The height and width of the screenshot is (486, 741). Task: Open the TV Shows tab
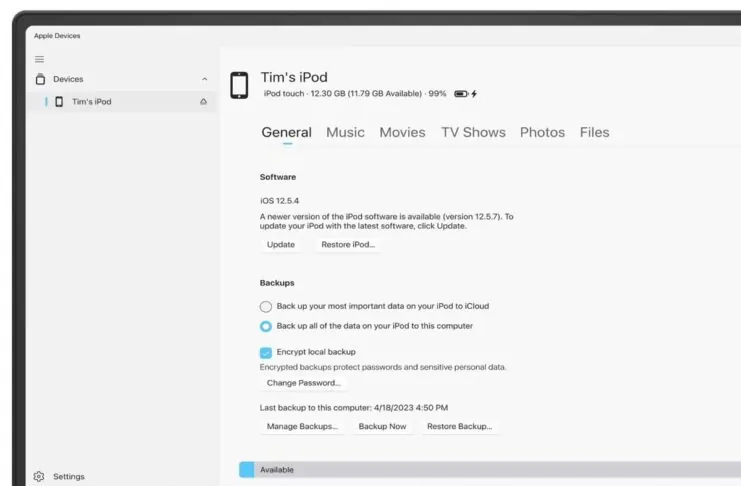(474, 132)
